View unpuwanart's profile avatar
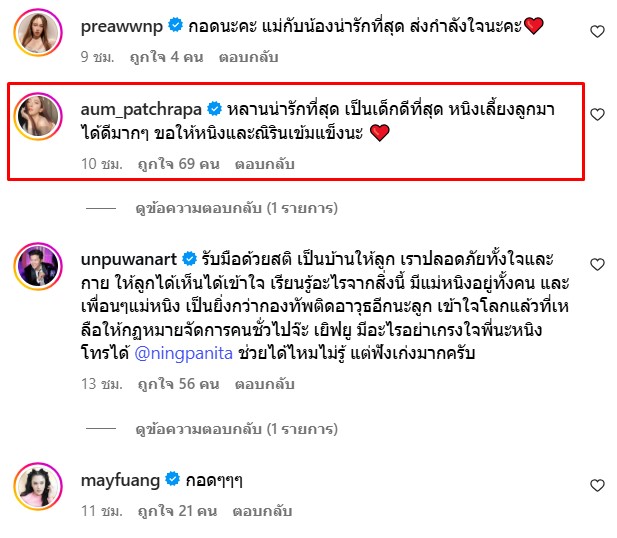 [x=38, y=266]
